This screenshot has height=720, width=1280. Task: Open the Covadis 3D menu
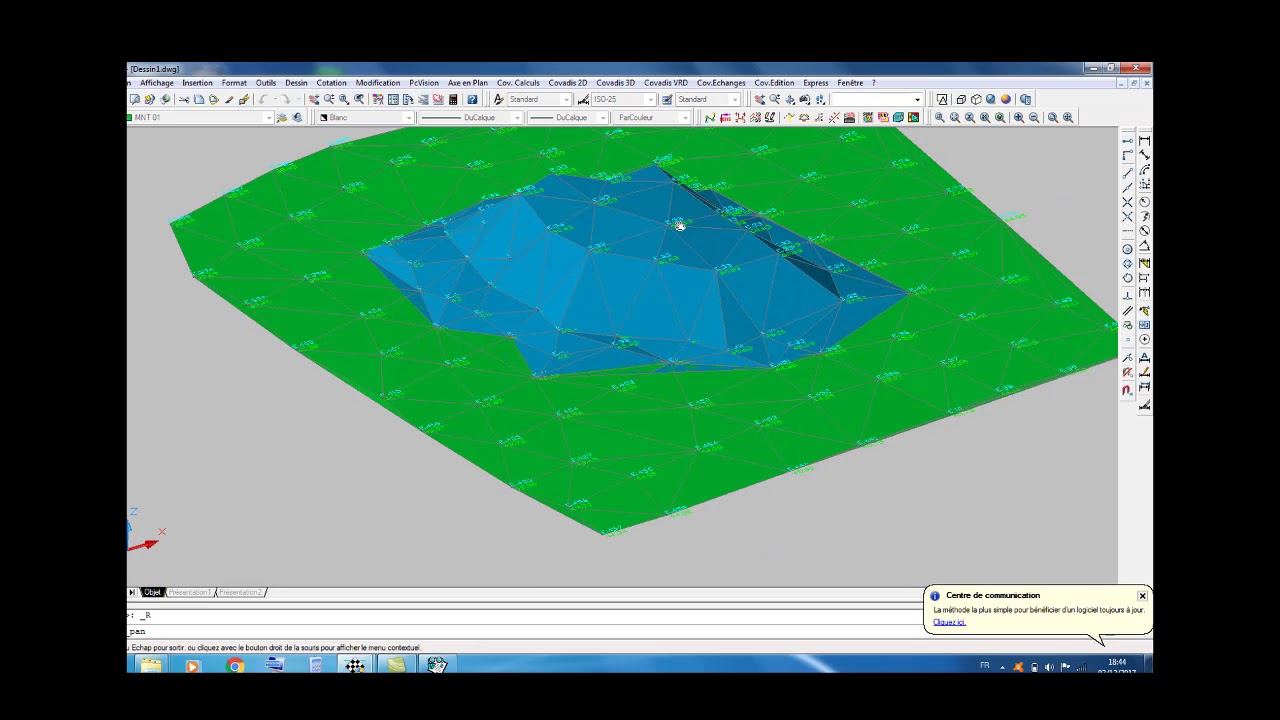tap(615, 83)
